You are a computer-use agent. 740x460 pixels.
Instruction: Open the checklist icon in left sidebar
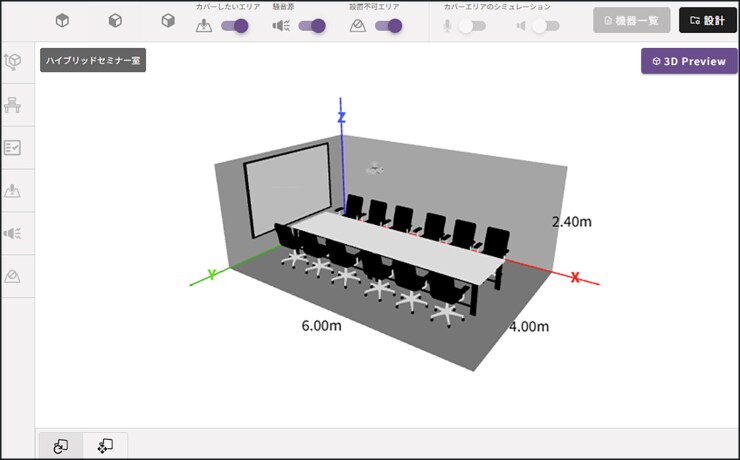tap(14, 148)
